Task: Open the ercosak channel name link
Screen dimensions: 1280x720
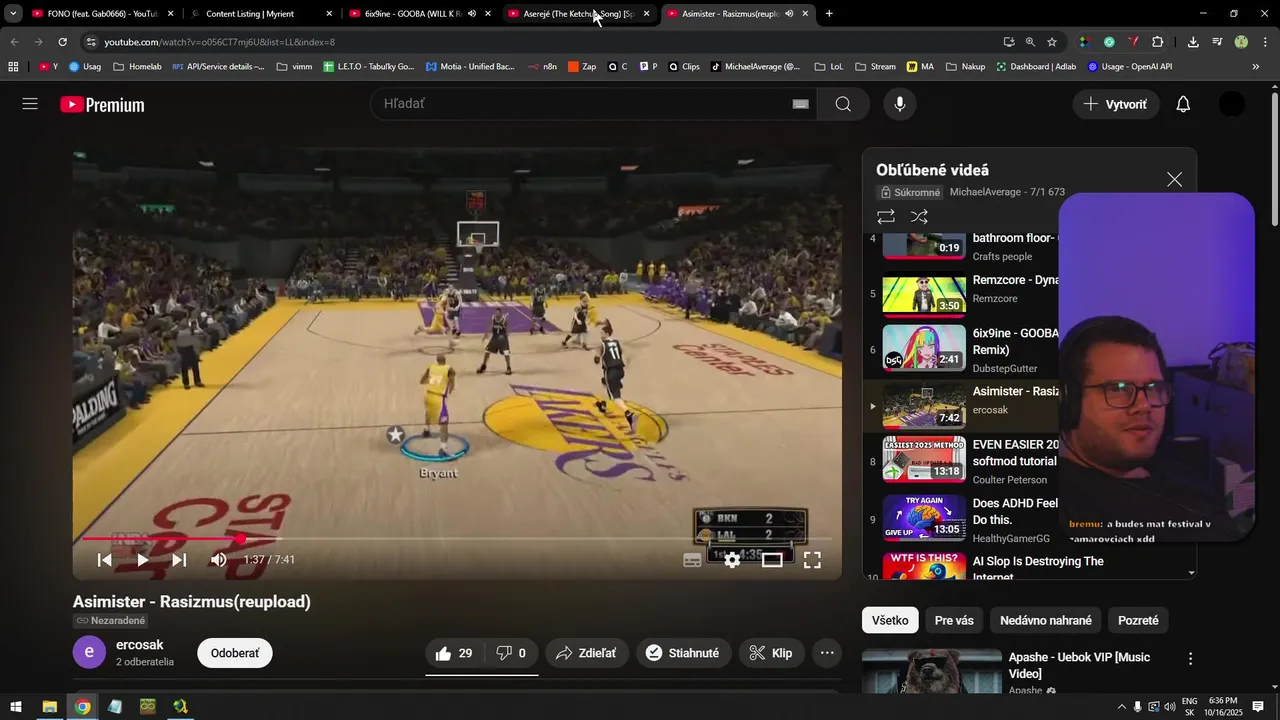Action: tap(140, 645)
